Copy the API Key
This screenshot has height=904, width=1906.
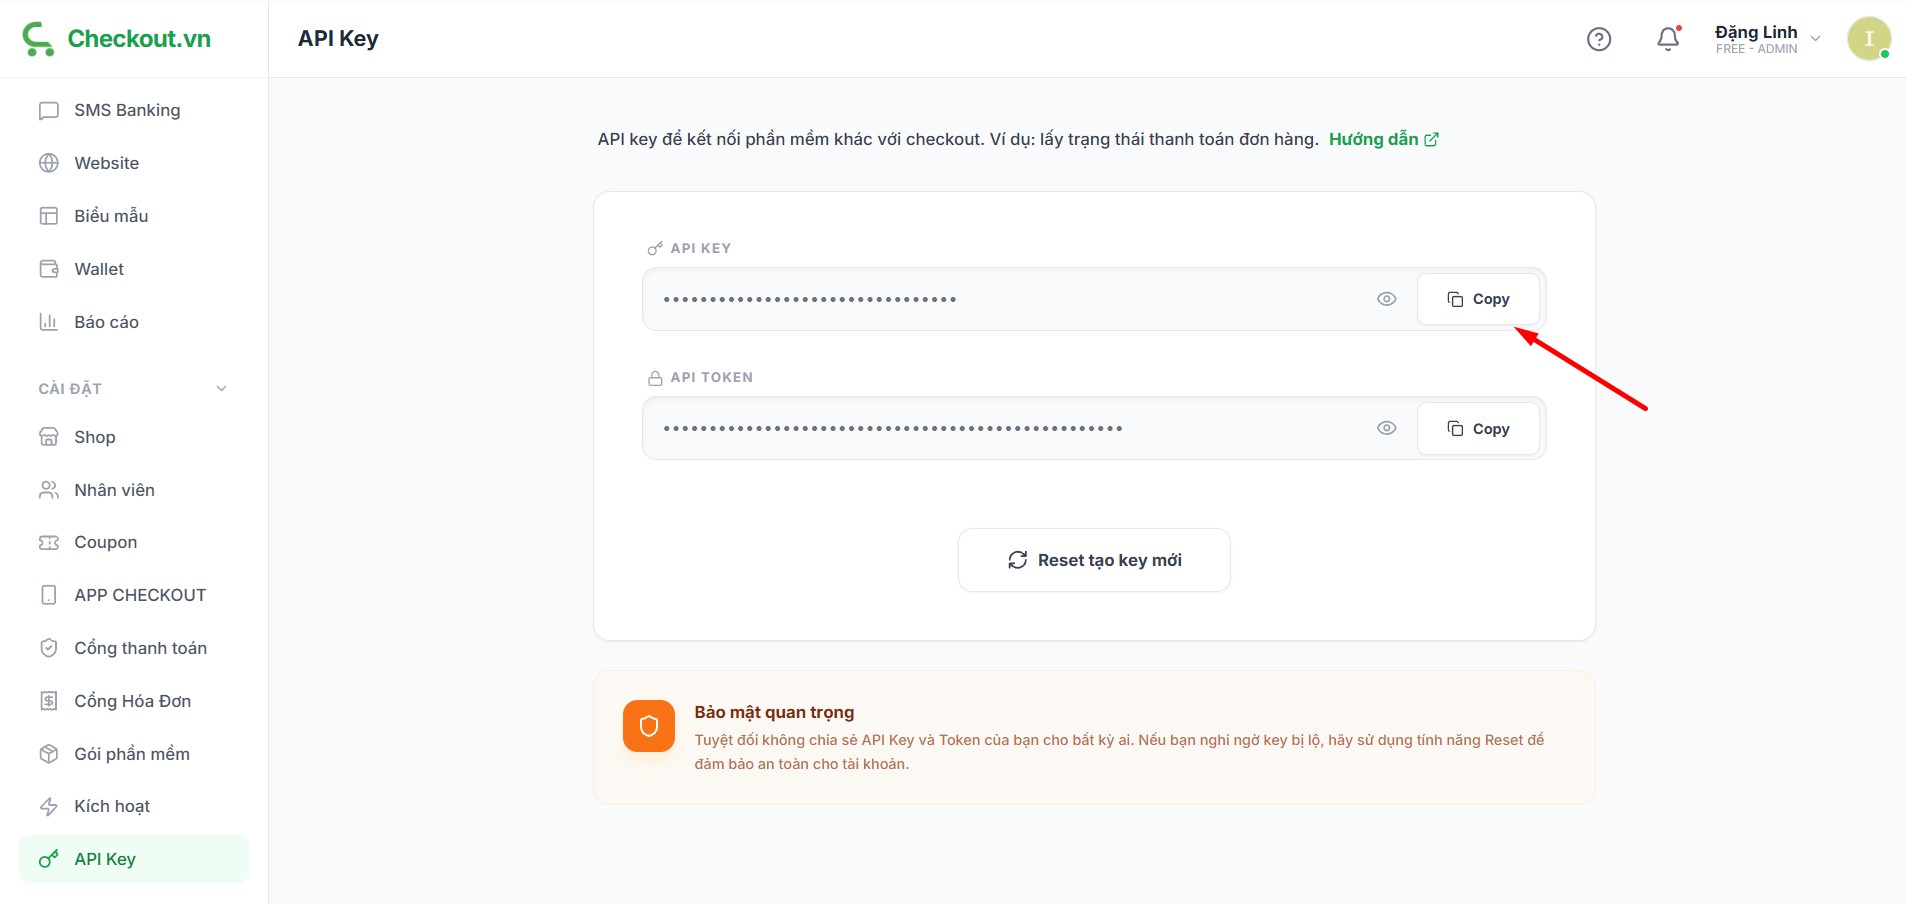click(x=1478, y=299)
